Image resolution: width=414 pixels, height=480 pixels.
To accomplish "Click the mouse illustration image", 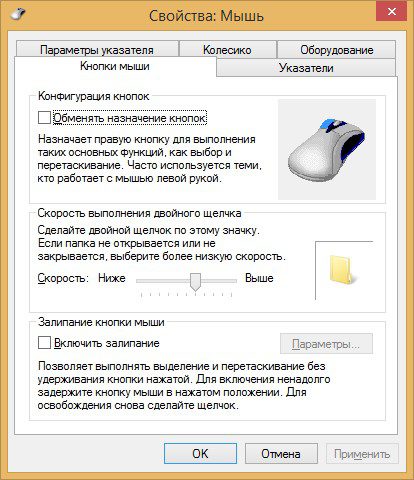I will (327, 149).
